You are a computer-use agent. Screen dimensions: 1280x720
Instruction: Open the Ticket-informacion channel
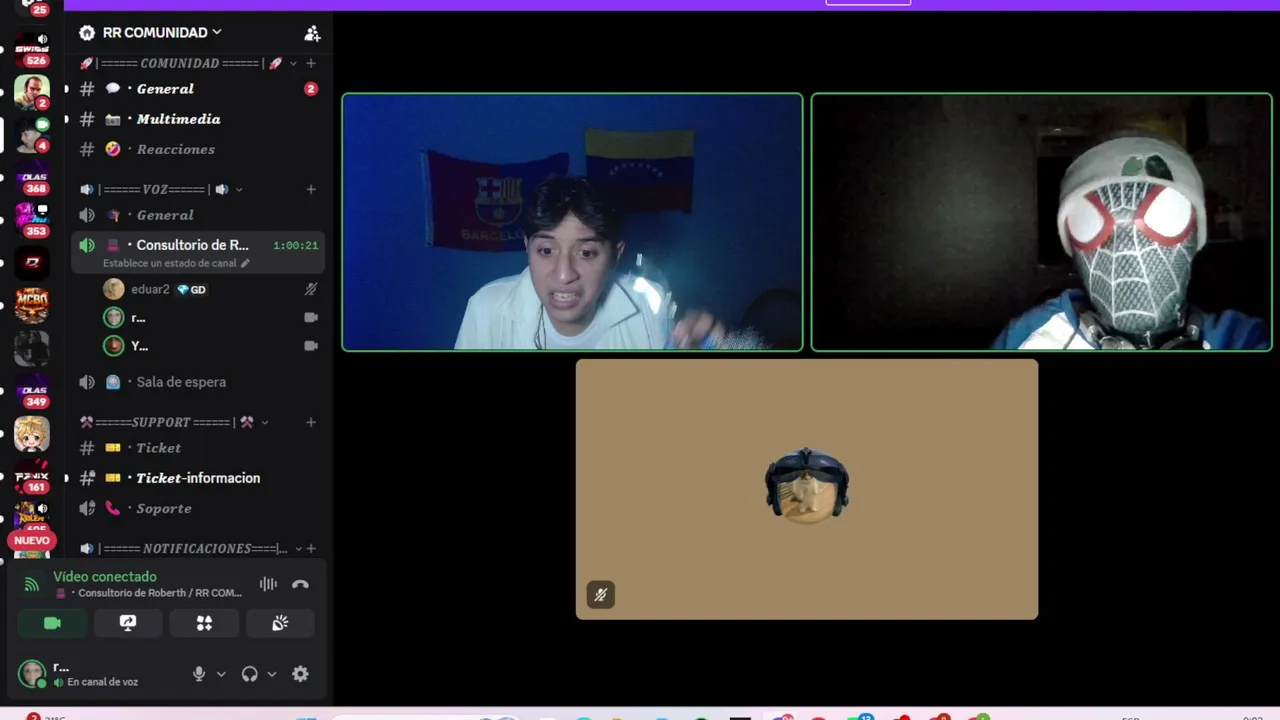click(x=198, y=478)
